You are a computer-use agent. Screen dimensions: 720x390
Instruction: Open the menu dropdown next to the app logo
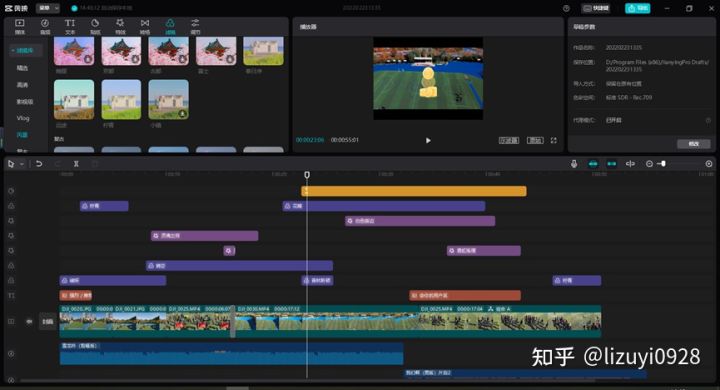pos(48,8)
